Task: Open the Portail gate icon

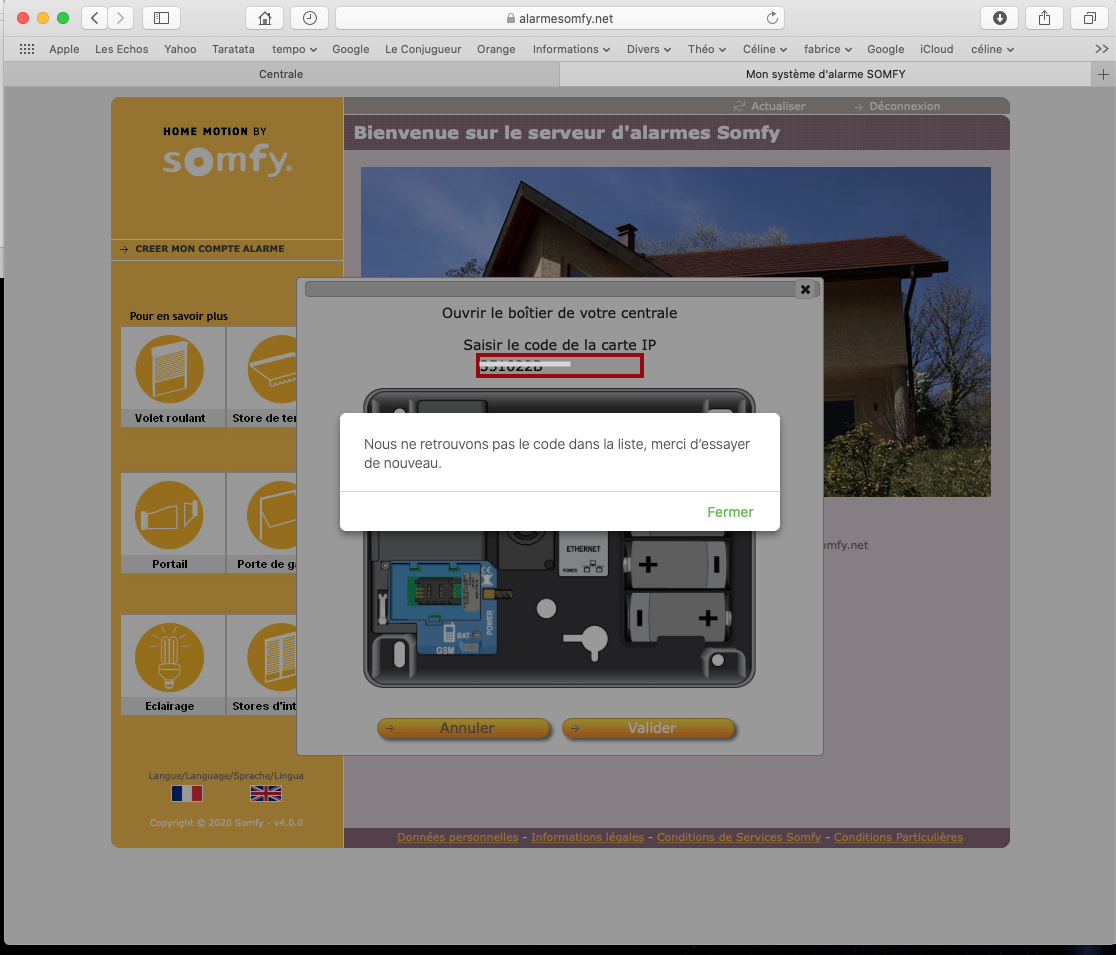Action: tap(170, 516)
